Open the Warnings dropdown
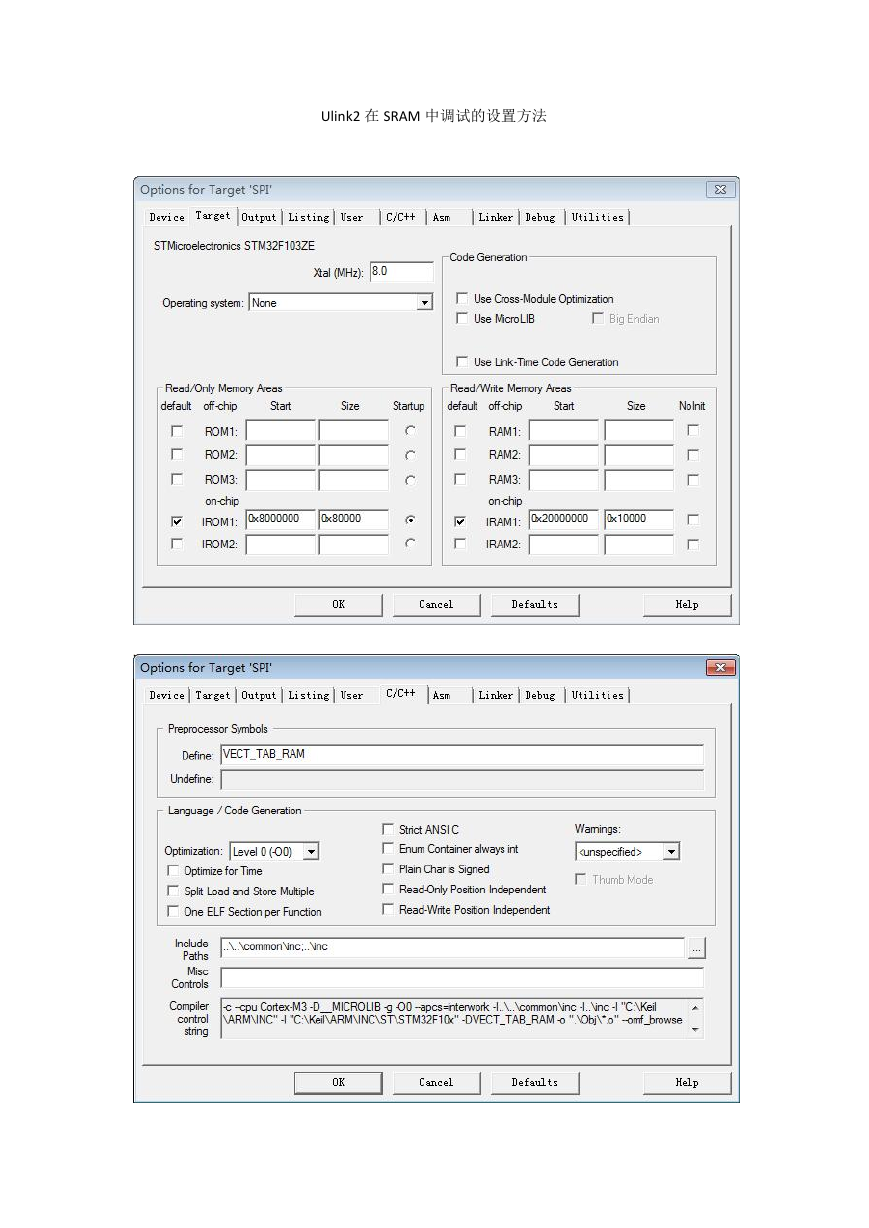The height and width of the screenshot is (1228, 869). (672, 852)
